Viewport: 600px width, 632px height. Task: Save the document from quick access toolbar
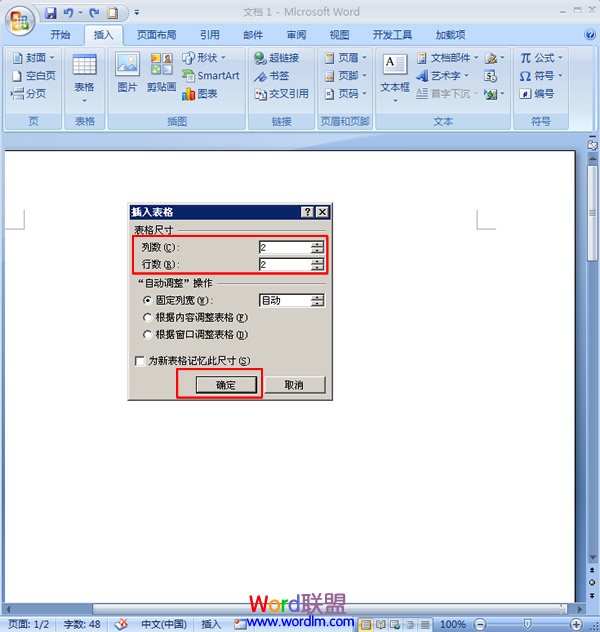51,13
